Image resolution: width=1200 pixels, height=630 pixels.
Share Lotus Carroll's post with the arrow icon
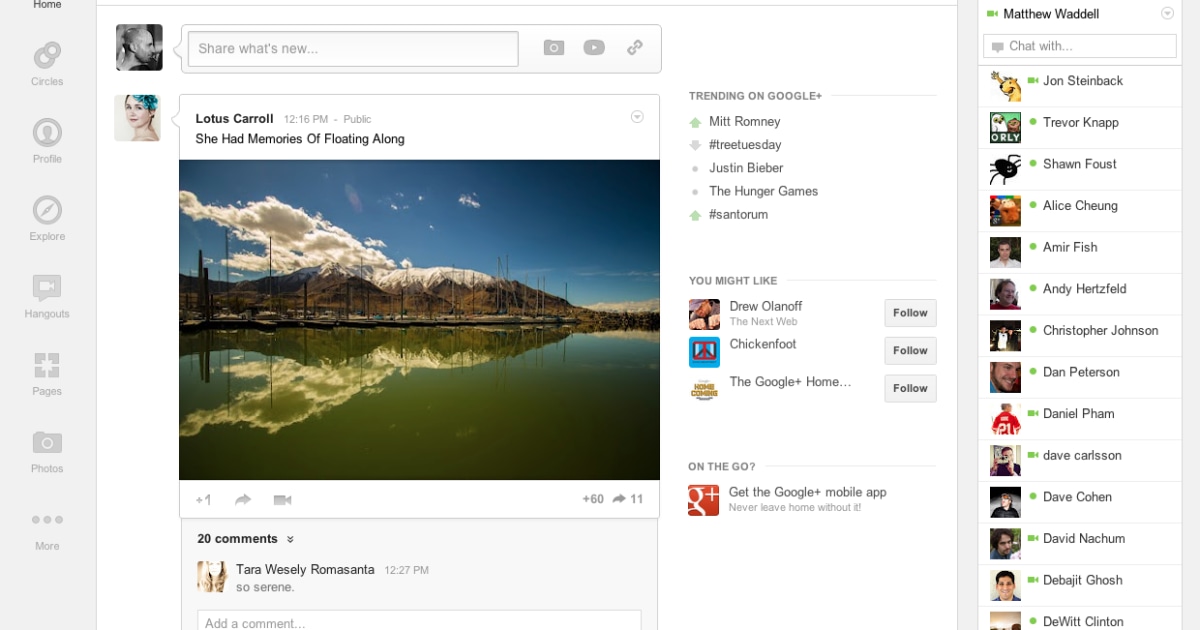click(241, 498)
